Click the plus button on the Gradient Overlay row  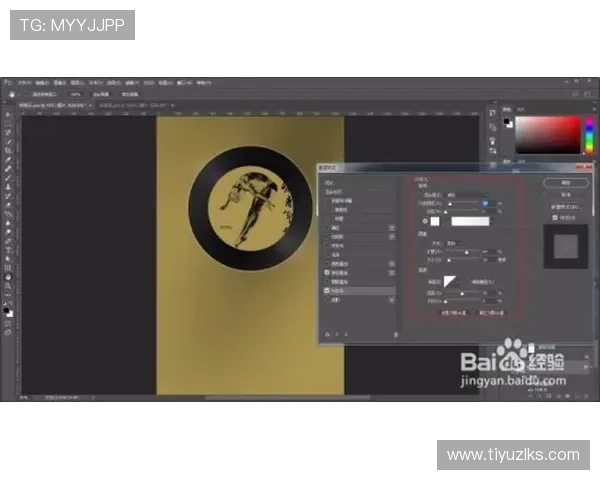(392, 273)
